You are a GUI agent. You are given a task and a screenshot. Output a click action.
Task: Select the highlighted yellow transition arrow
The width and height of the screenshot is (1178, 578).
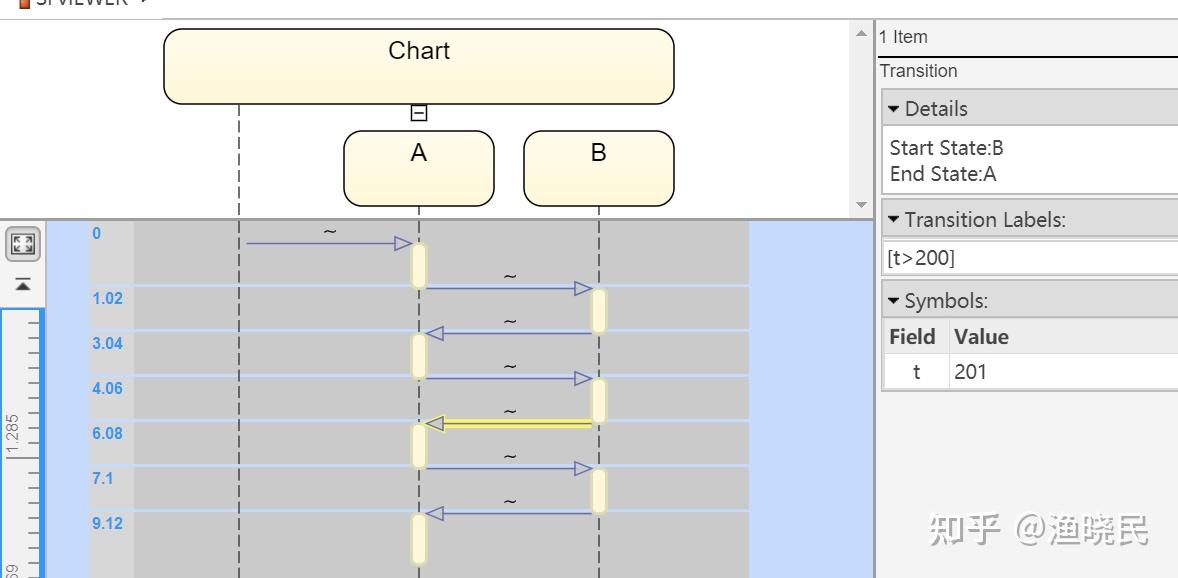pos(510,424)
